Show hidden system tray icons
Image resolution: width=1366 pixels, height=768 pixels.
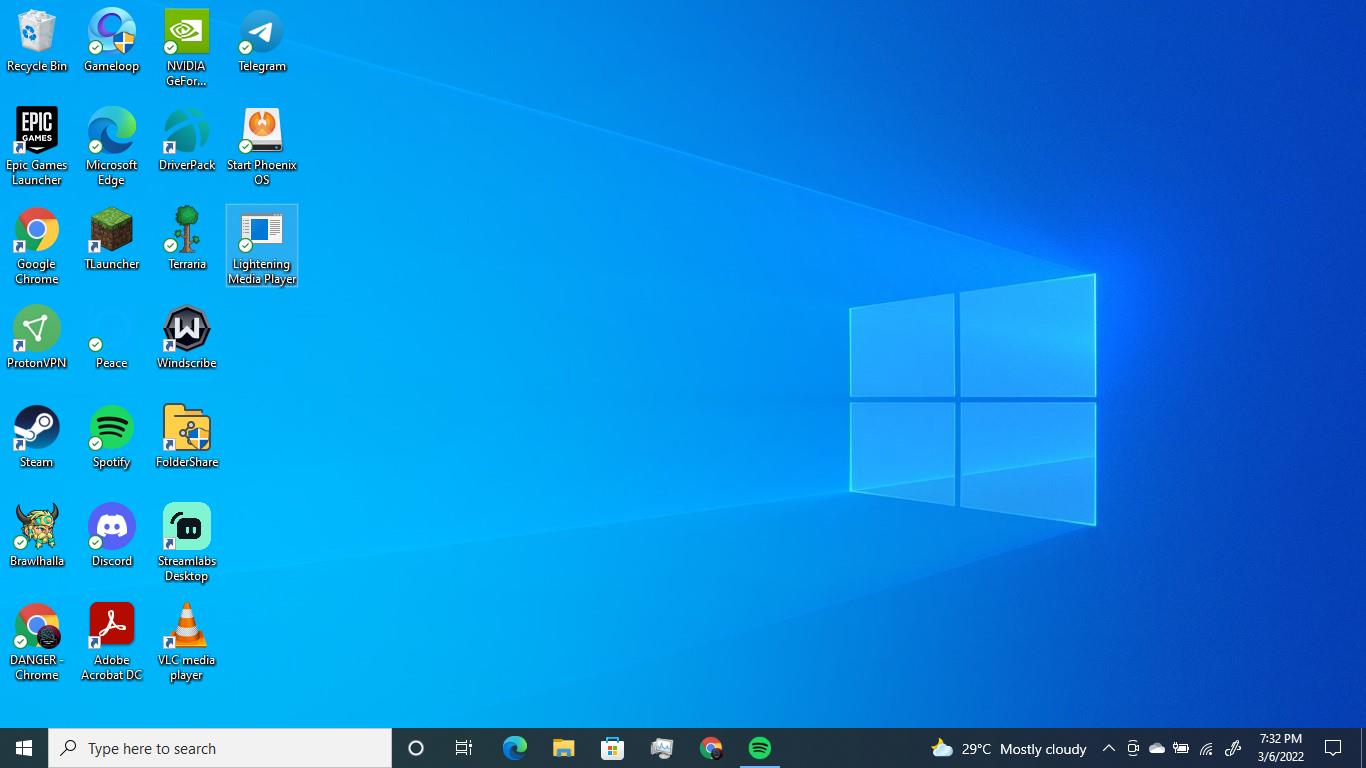pos(1108,748)
